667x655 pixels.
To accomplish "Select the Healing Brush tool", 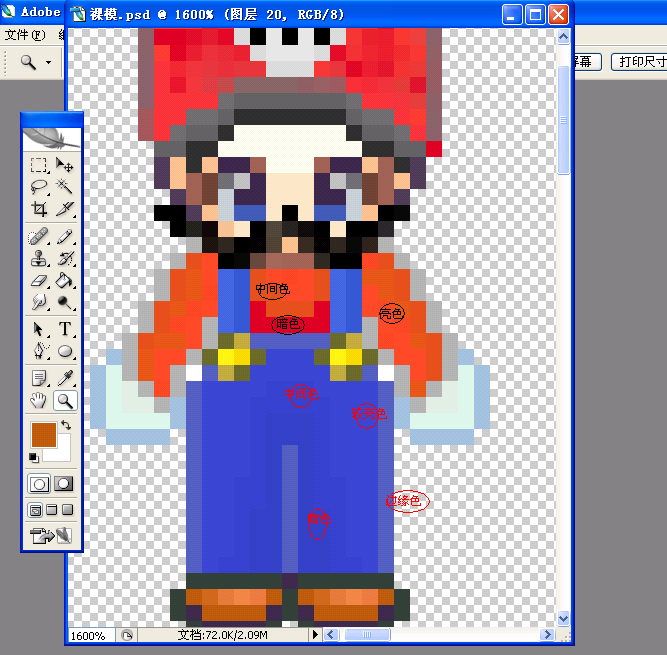I will [x=39, y=236].
